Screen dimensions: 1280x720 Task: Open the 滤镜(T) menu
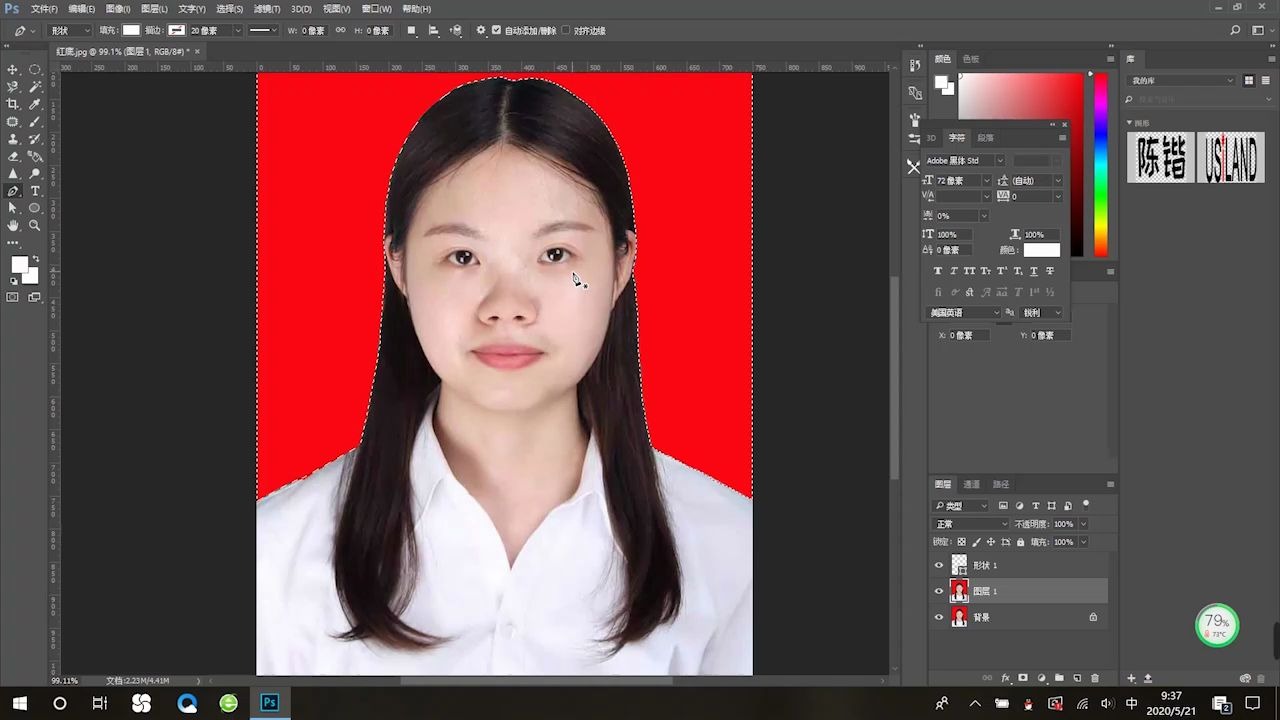[x=267, y=9]
